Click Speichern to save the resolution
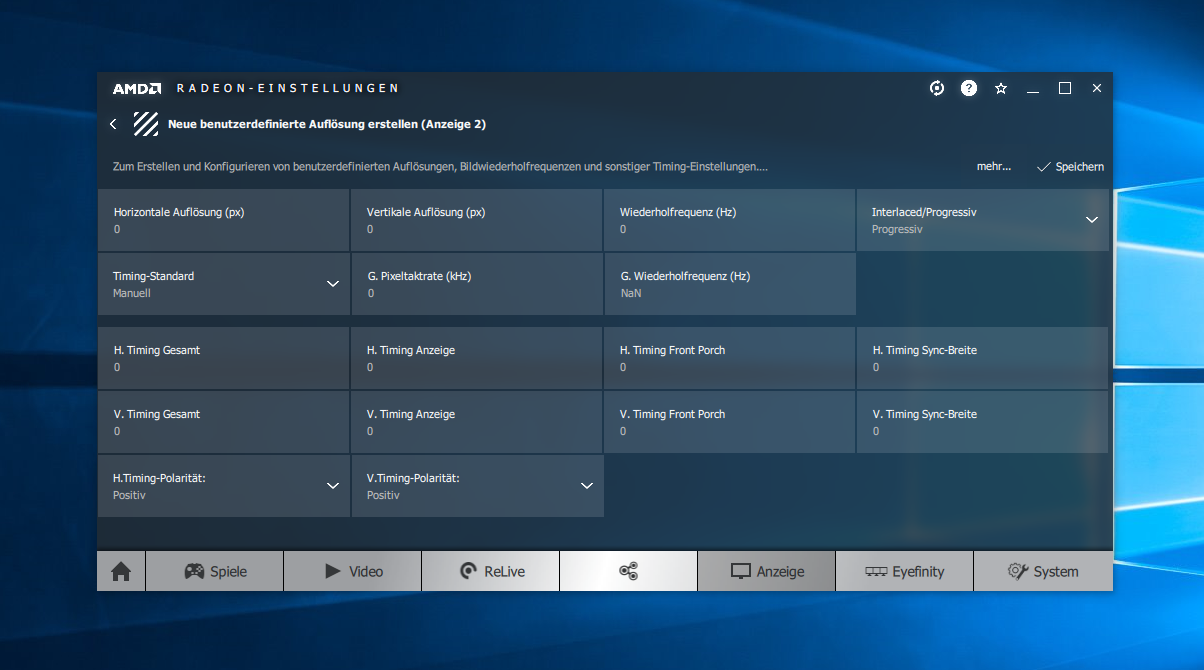This screenshot has height=670, width=1204. [1070, 167]
